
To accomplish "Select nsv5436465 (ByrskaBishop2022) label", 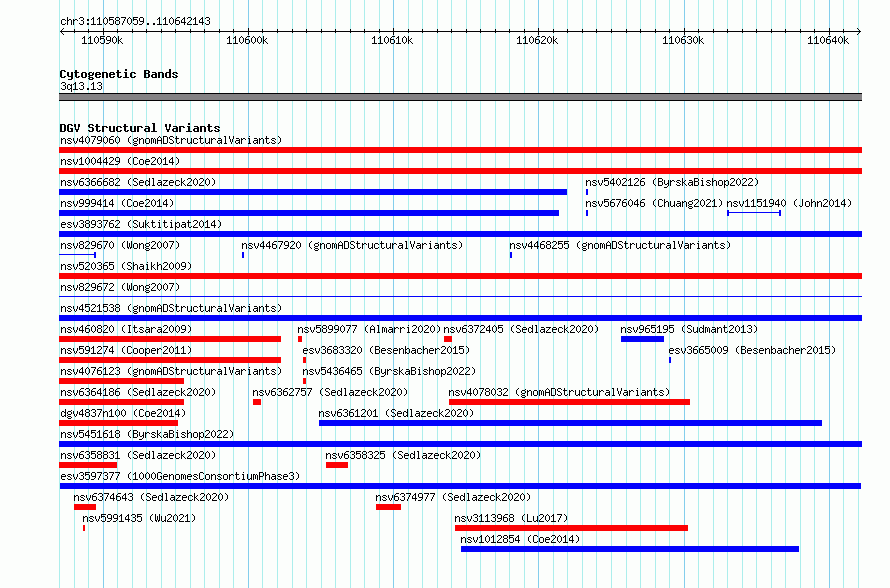I will click(389, 371).
